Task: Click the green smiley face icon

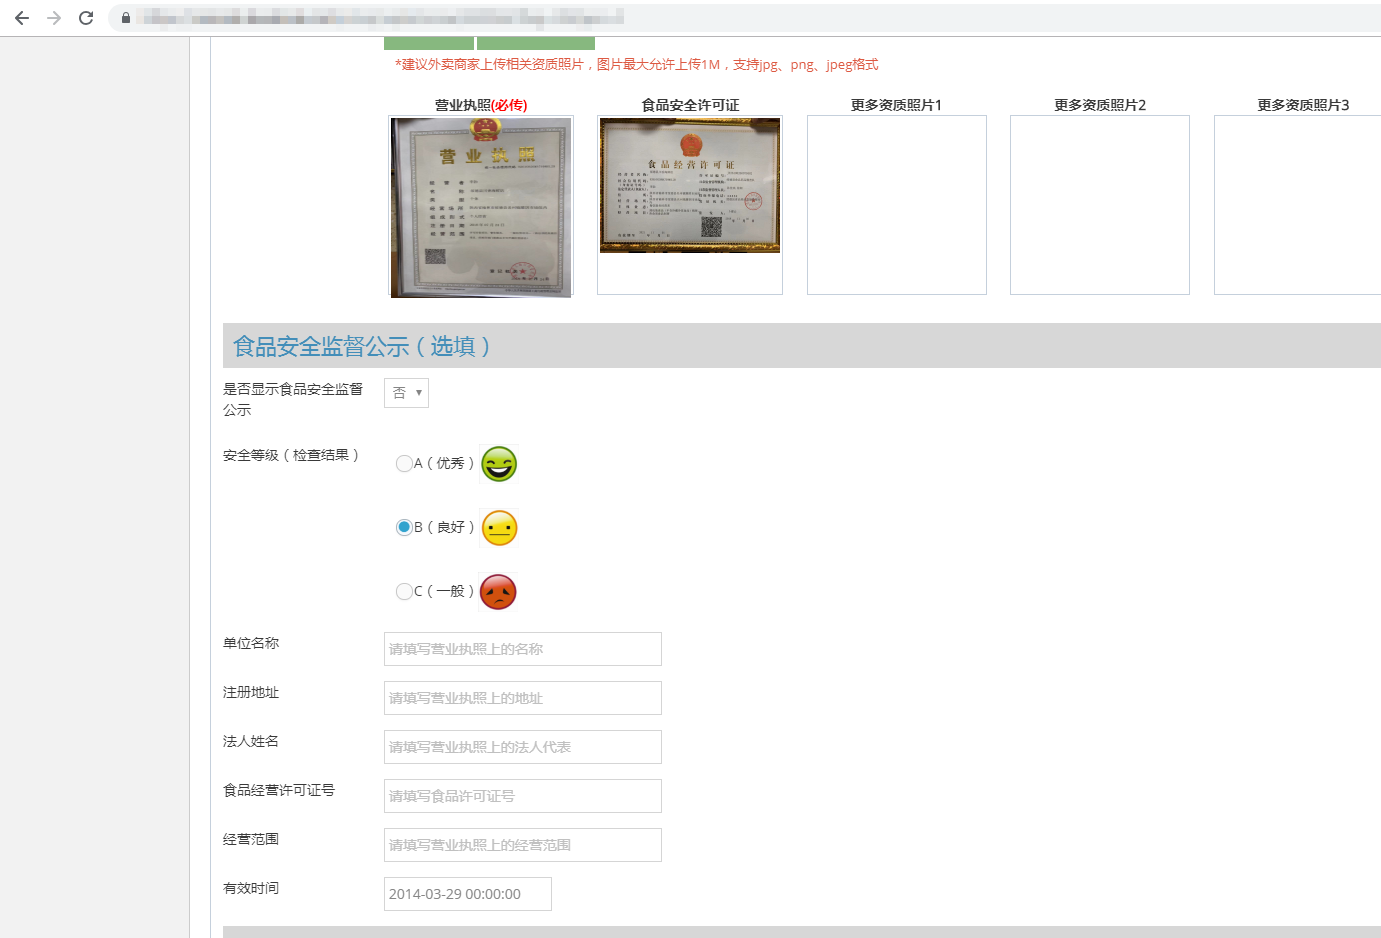Action: [499, 464]
